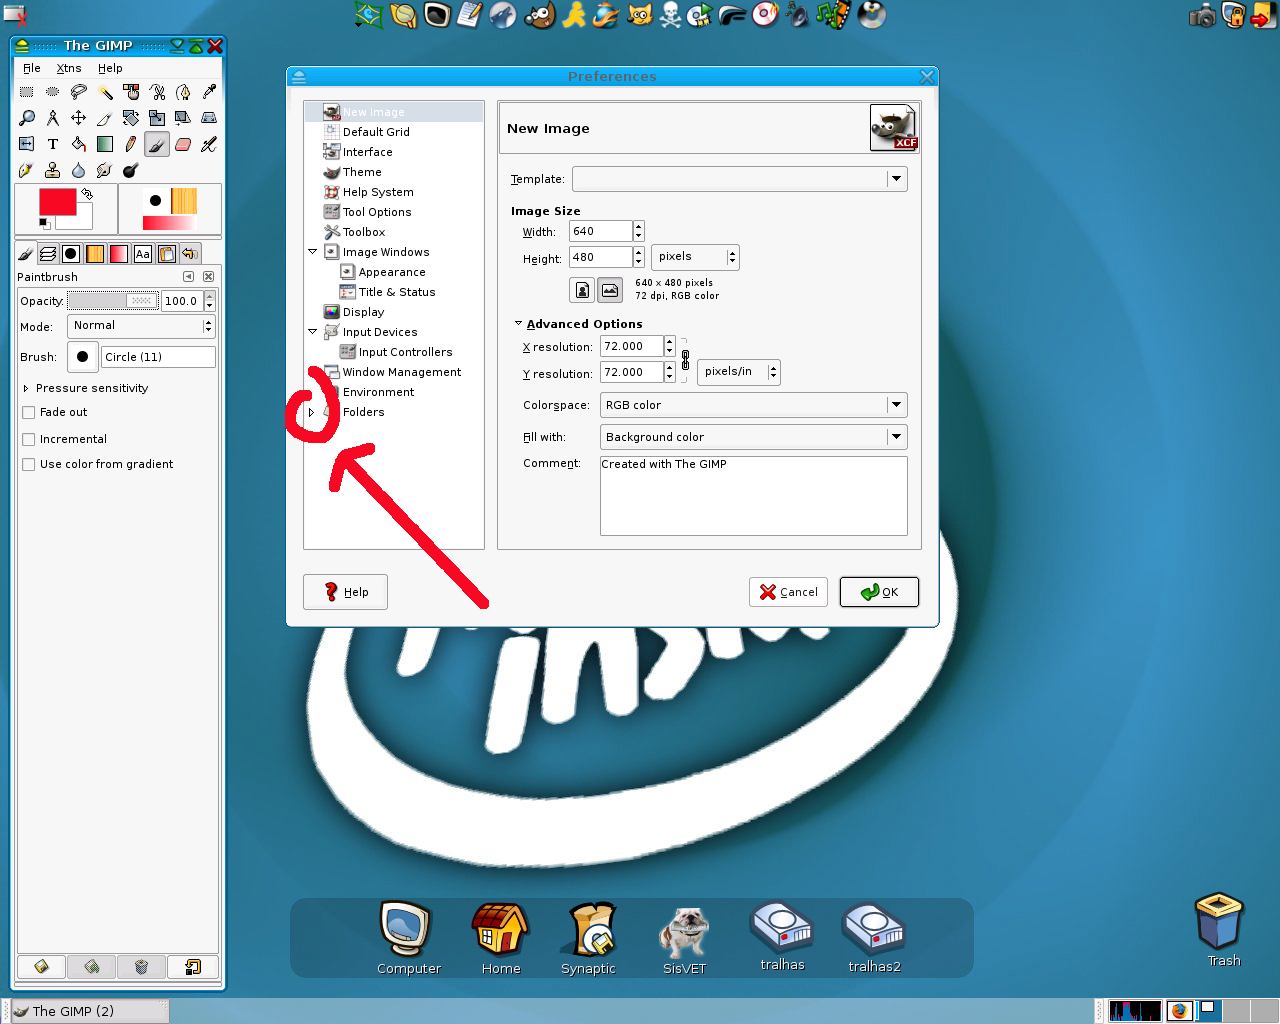Screen dimensions: 1280x1024
Task: Select the Paths pen tool
Action: (183, 92)
